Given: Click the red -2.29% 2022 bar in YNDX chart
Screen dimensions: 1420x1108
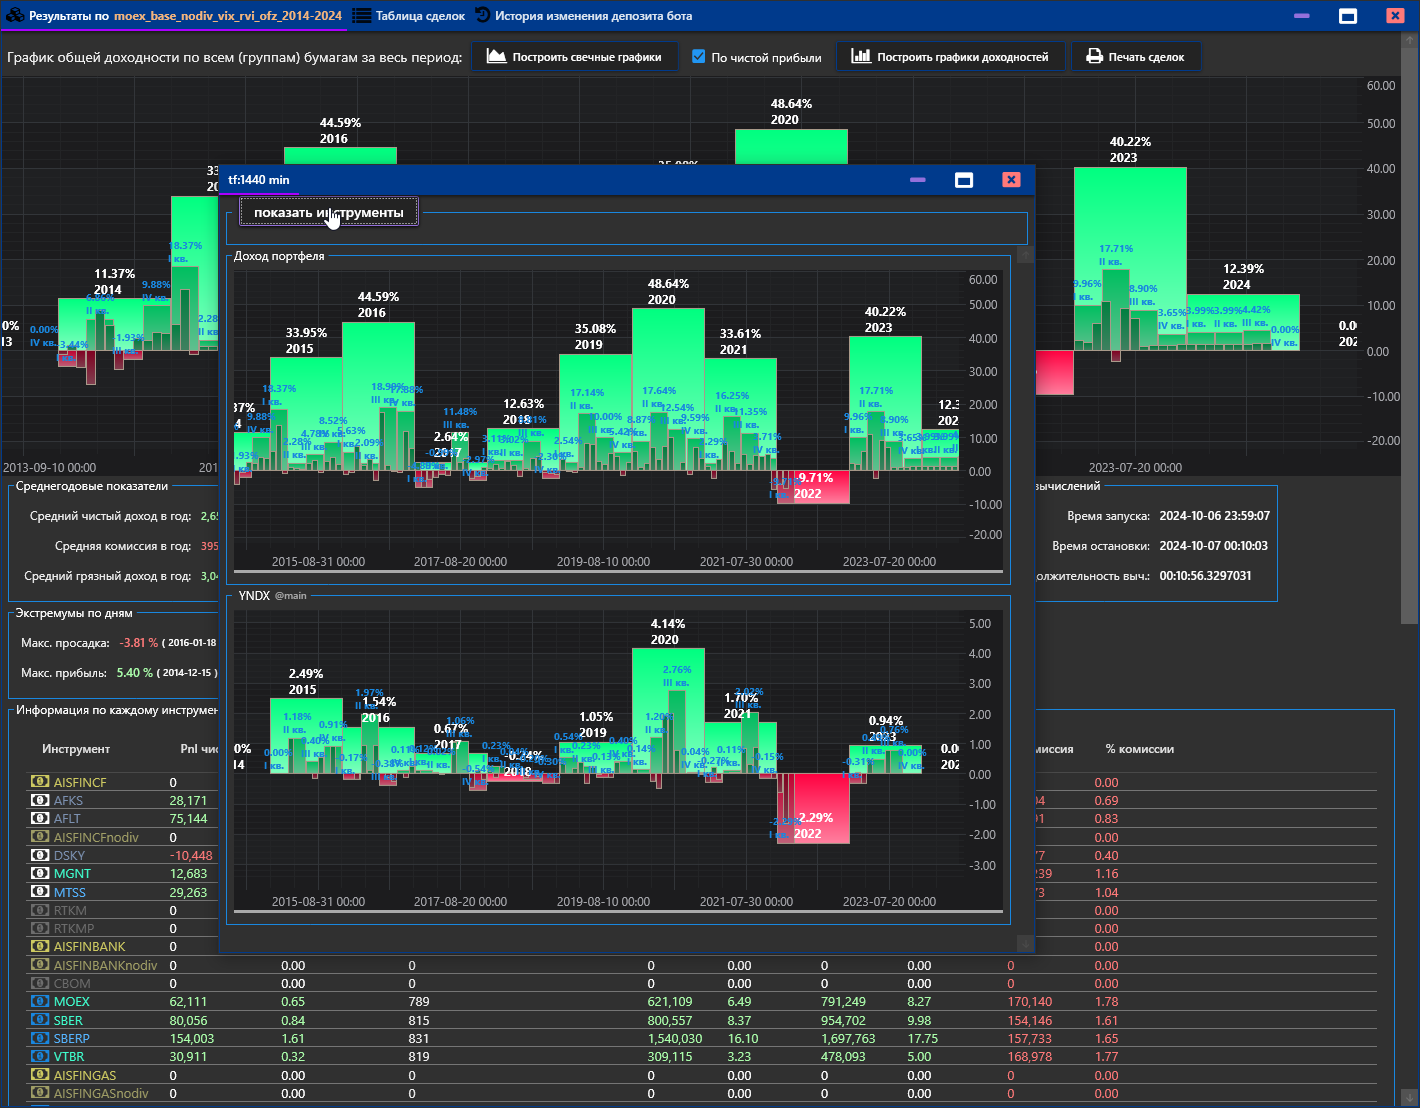Looking at the screenshot, I should [813, 808].
